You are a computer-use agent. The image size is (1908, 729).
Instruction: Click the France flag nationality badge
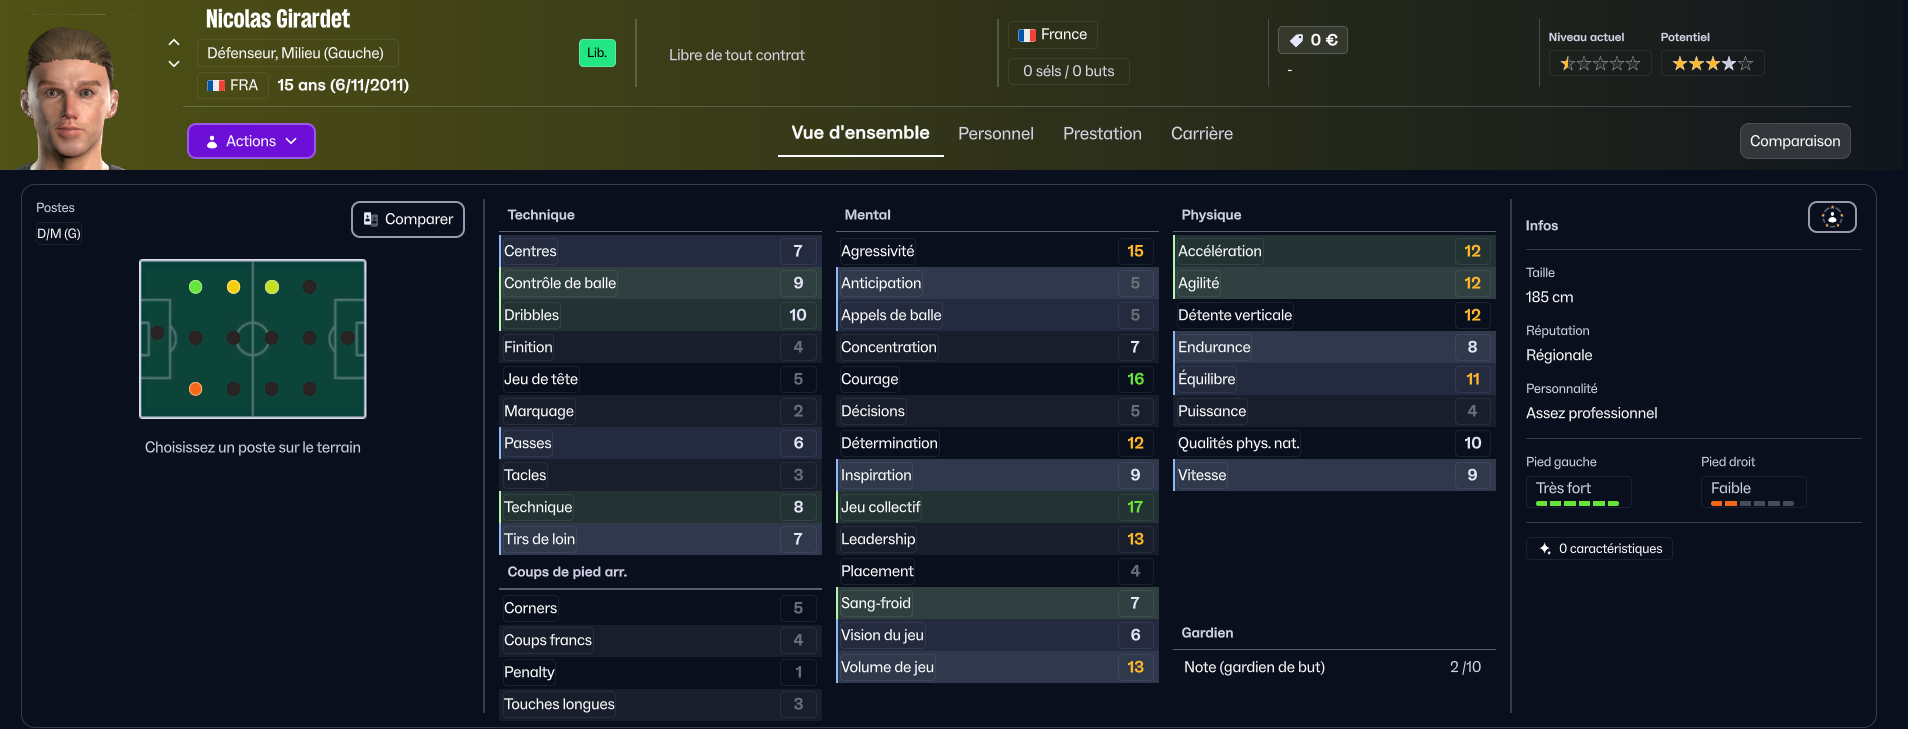1052,35
